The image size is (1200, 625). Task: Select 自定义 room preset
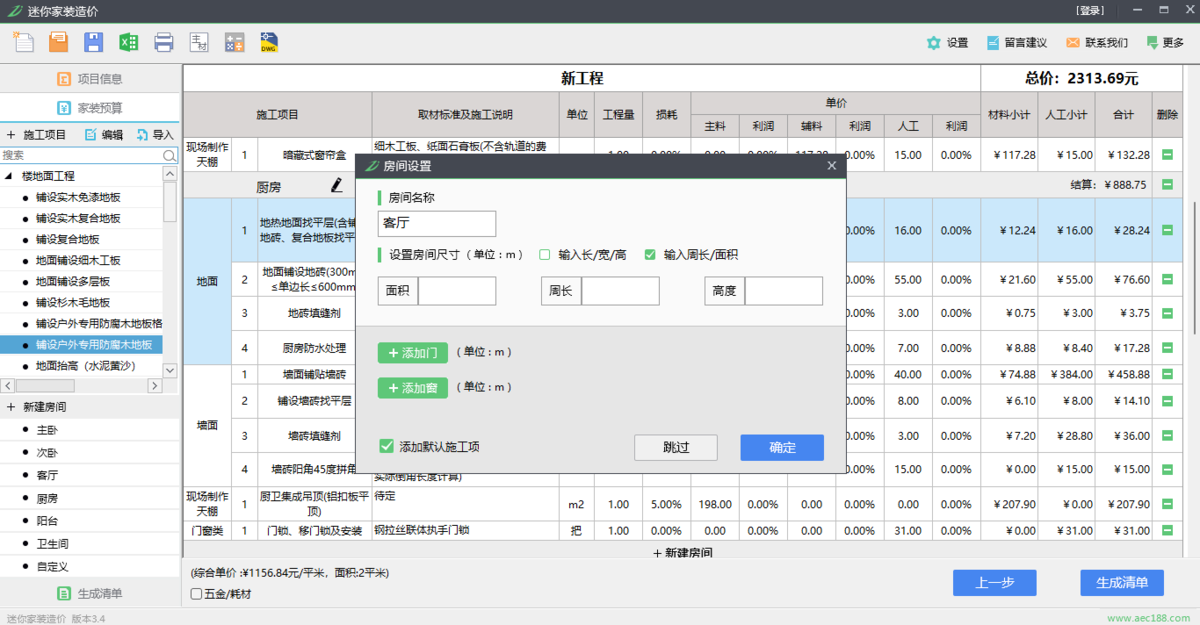click(52, 567)
